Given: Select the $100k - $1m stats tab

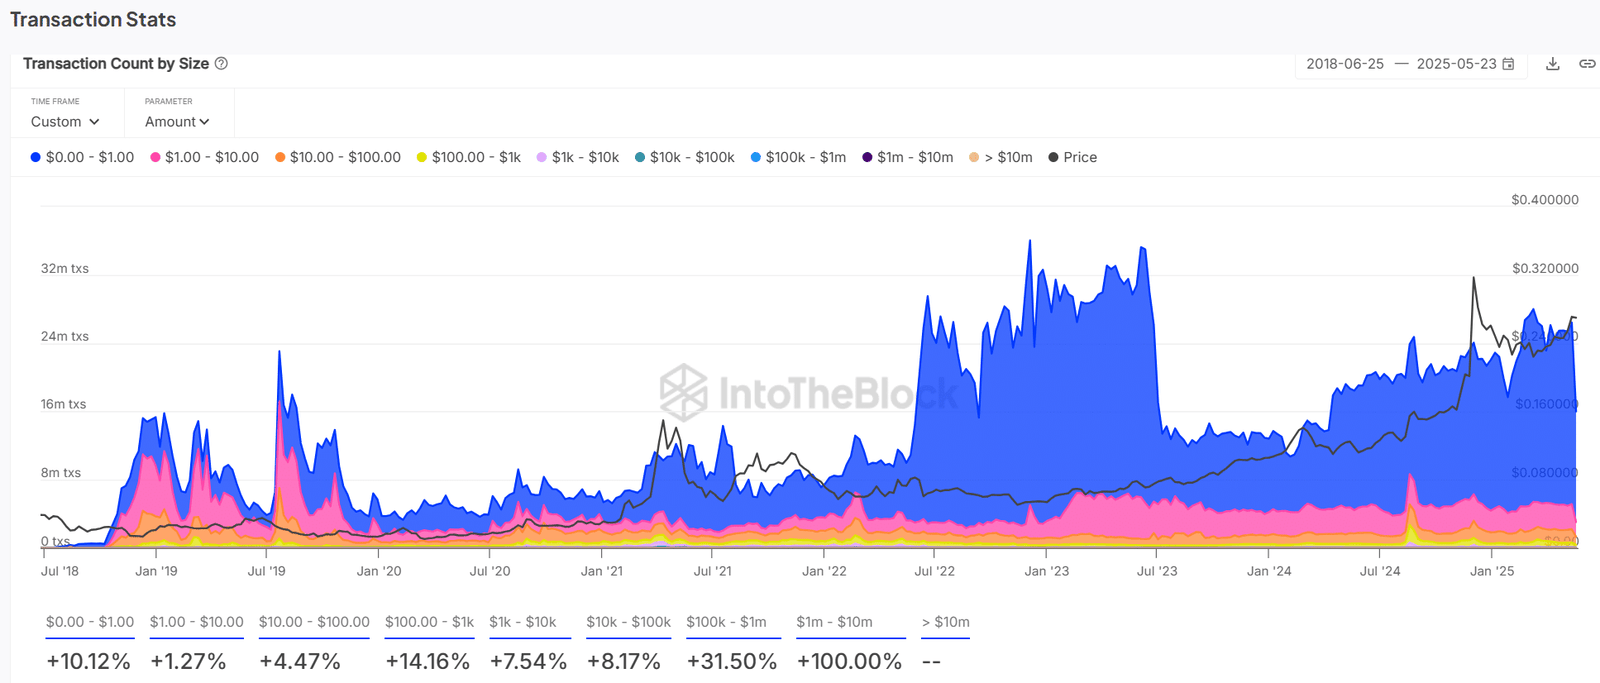Looking at the screenshot, I should (x=726, y=622).
